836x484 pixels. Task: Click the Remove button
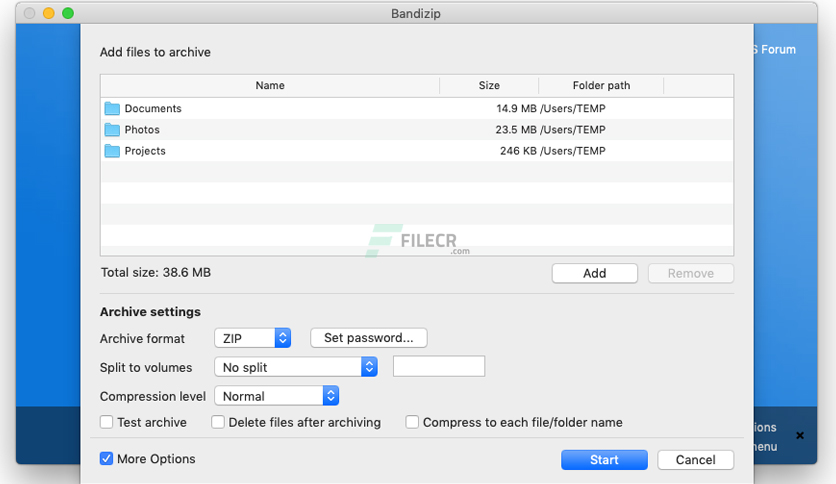pyautogui.click(x=691, y=273)
